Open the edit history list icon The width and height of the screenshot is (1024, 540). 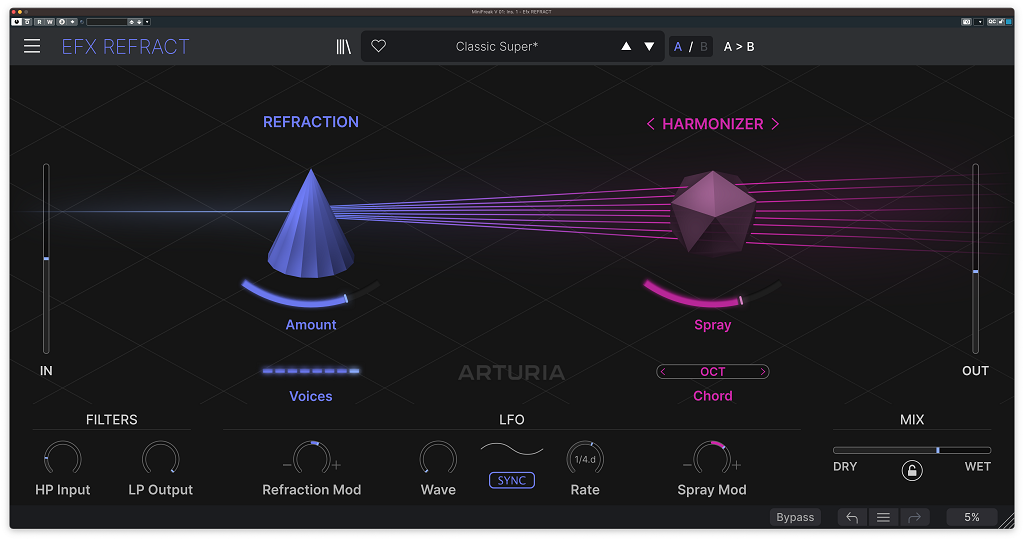(883, 517)
